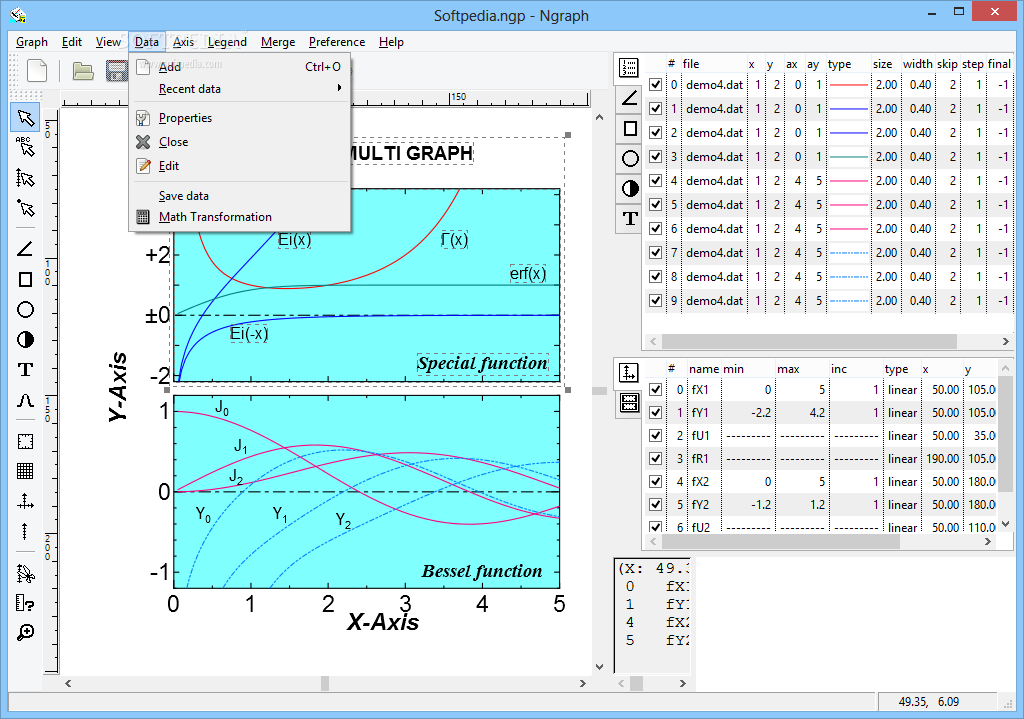
Task: Click the Open folder toolbar icon
Action: (x=83, y=71)
